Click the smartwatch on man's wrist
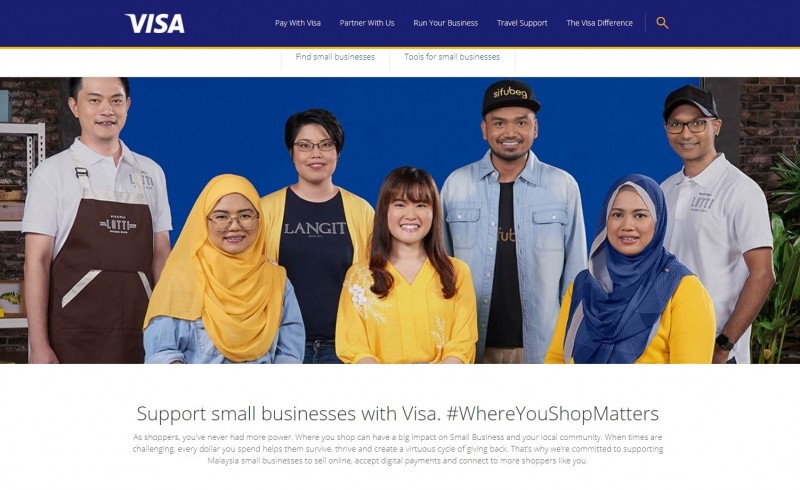This screenshot has height=490, width=800. point(724,342)
